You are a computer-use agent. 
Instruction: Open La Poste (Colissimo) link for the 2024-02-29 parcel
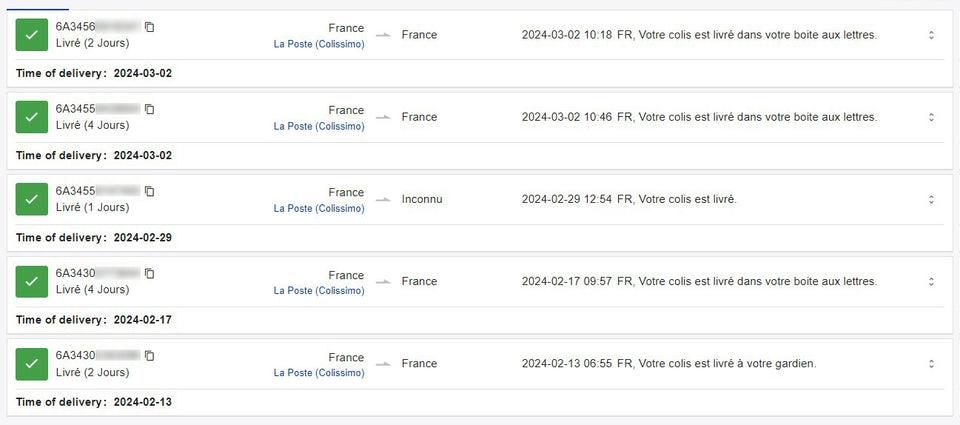319,209
